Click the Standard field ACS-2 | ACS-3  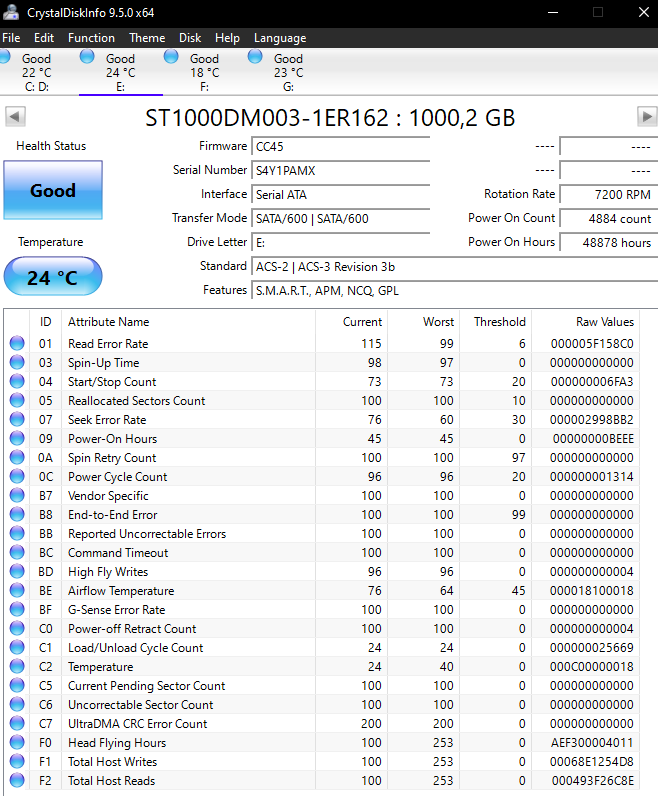click(455, 267)
